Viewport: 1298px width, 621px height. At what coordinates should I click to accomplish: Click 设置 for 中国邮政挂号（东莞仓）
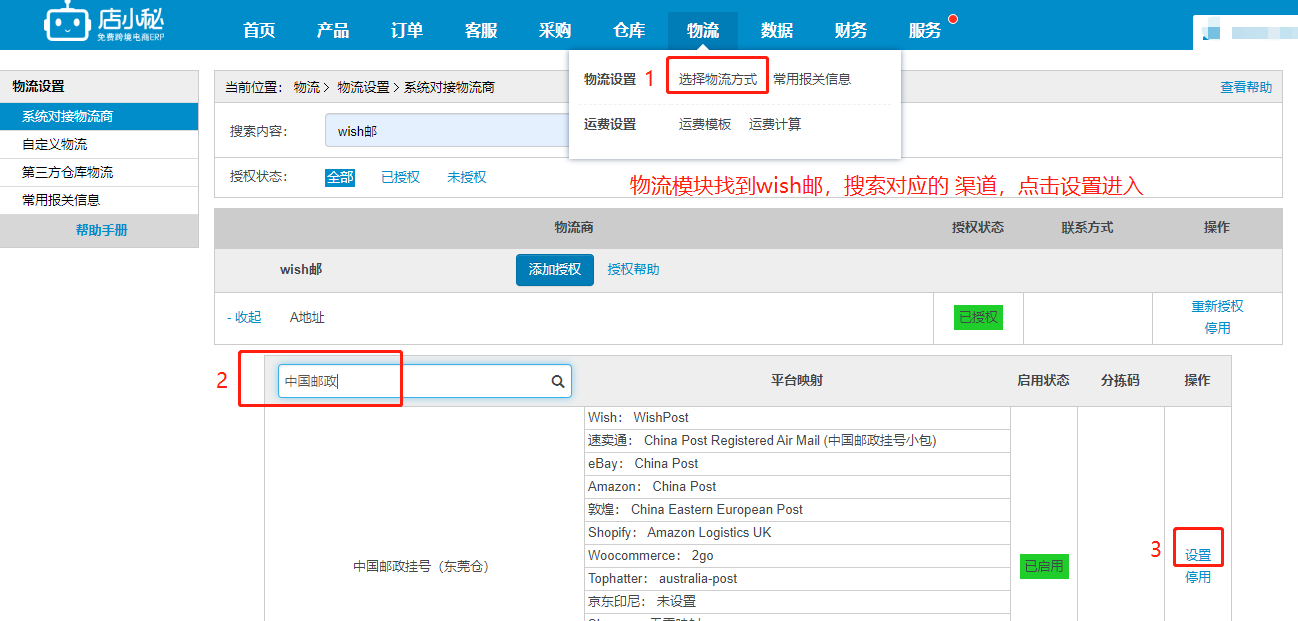click(1198, 555)
